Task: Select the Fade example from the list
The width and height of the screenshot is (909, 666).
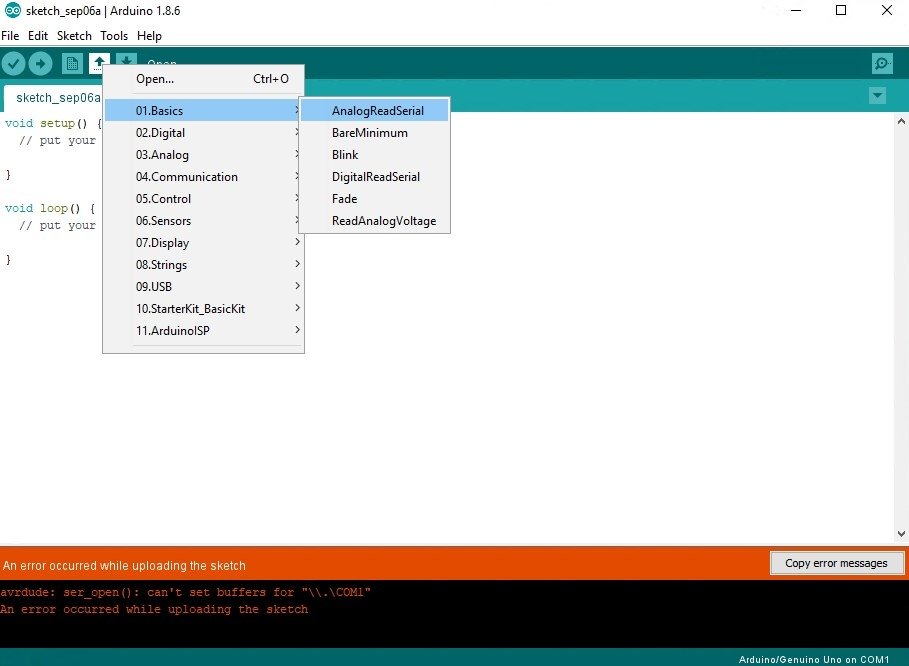Action: [343, 198]
